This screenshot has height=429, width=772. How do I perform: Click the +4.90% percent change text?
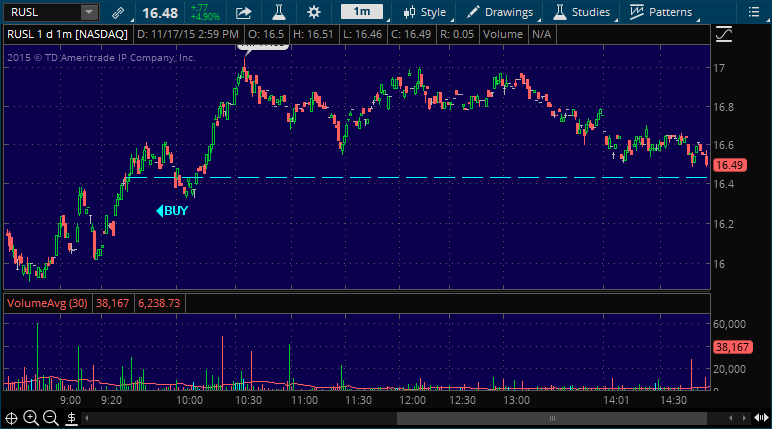pyautogui.click(x=205, y=17)
